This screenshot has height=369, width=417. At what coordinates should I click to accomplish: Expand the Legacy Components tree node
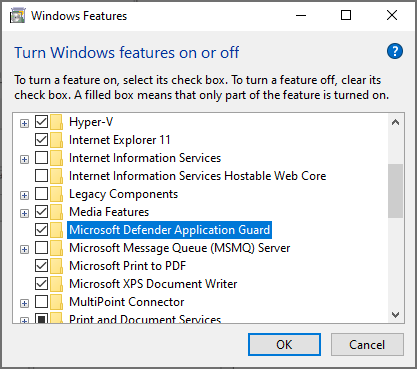[x=24, y=196]
